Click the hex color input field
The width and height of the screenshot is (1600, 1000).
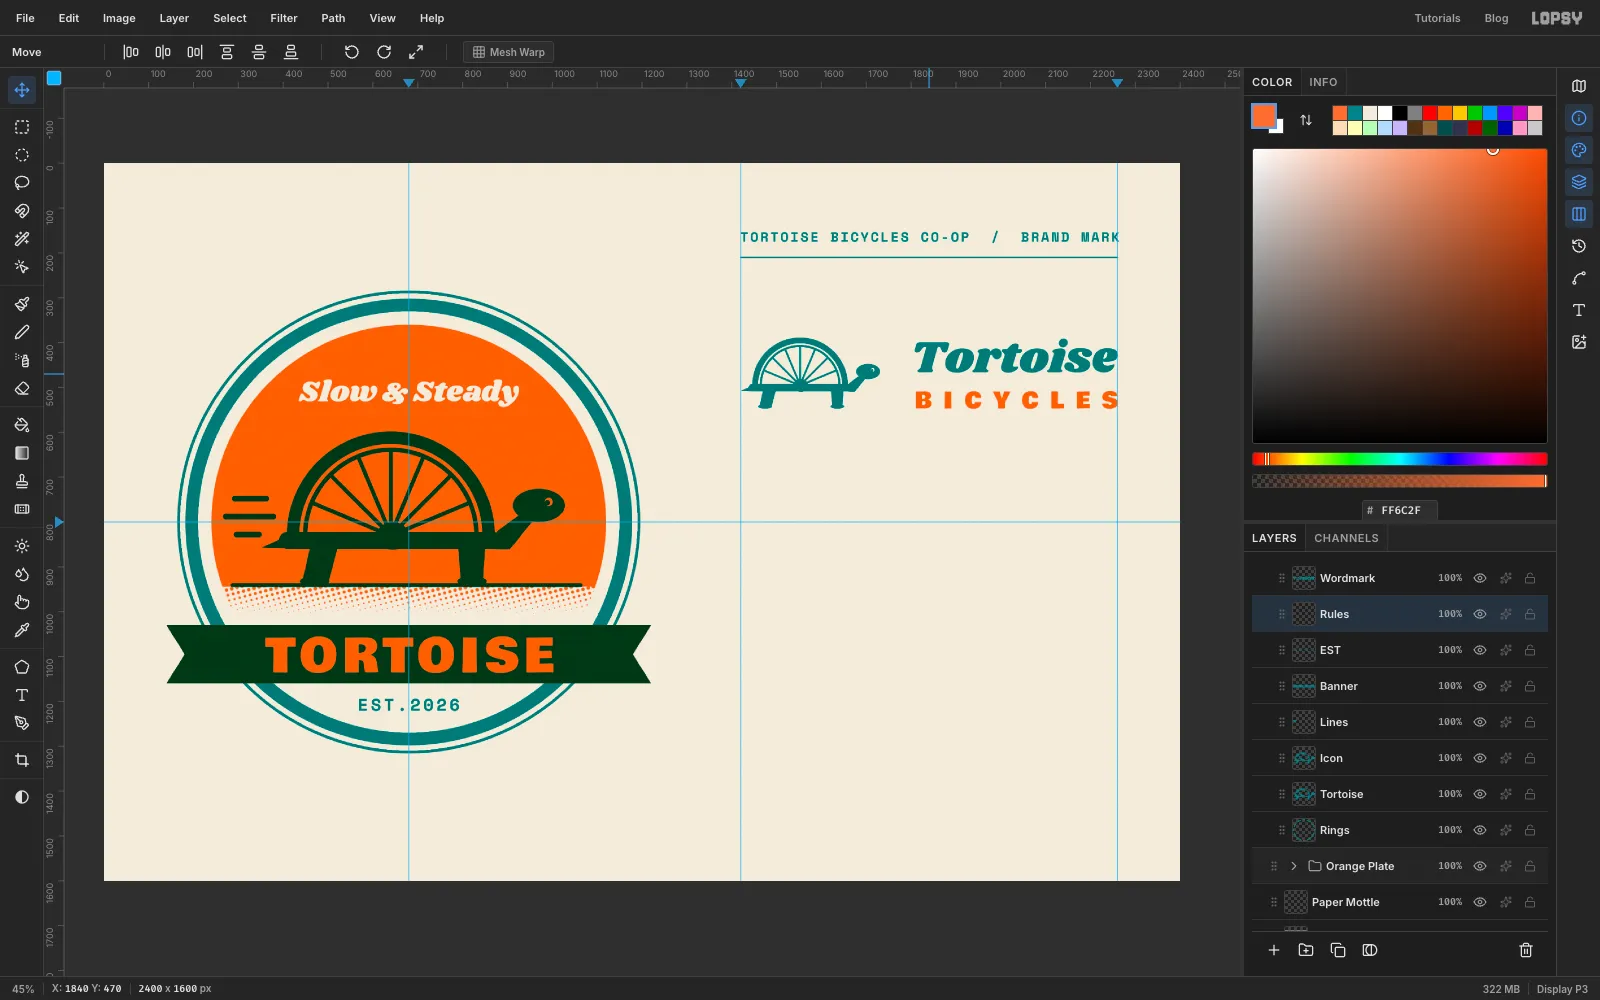tap(1400, 510)
